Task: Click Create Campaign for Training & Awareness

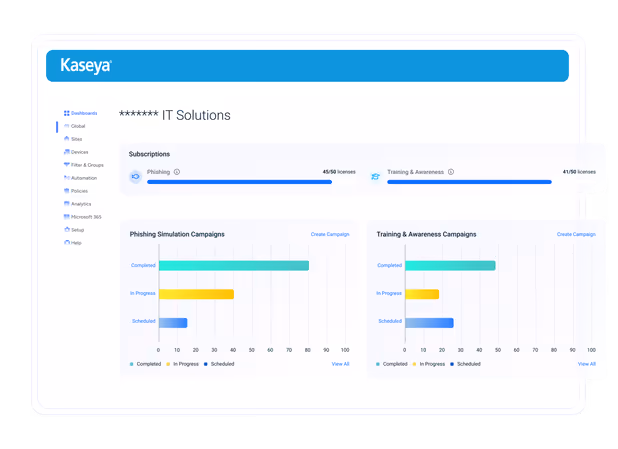Action: [576, 234]
